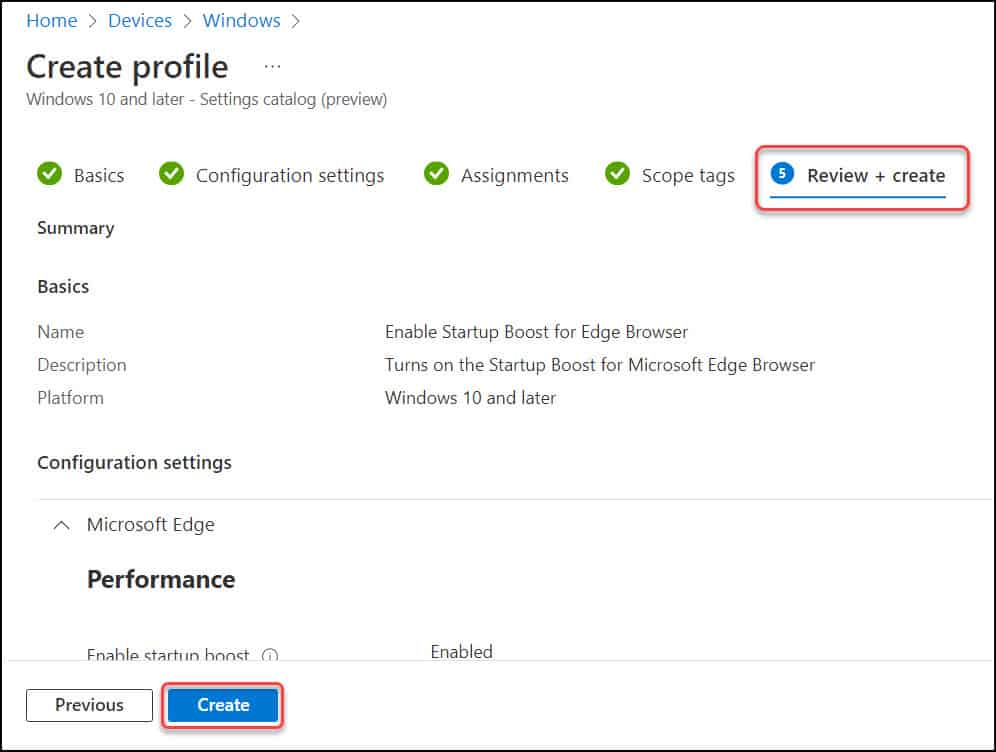This screenshot has width=996, height=752.
Task: Open the ellipsis menu beside Create profile
Action: [x=273, y=67]
